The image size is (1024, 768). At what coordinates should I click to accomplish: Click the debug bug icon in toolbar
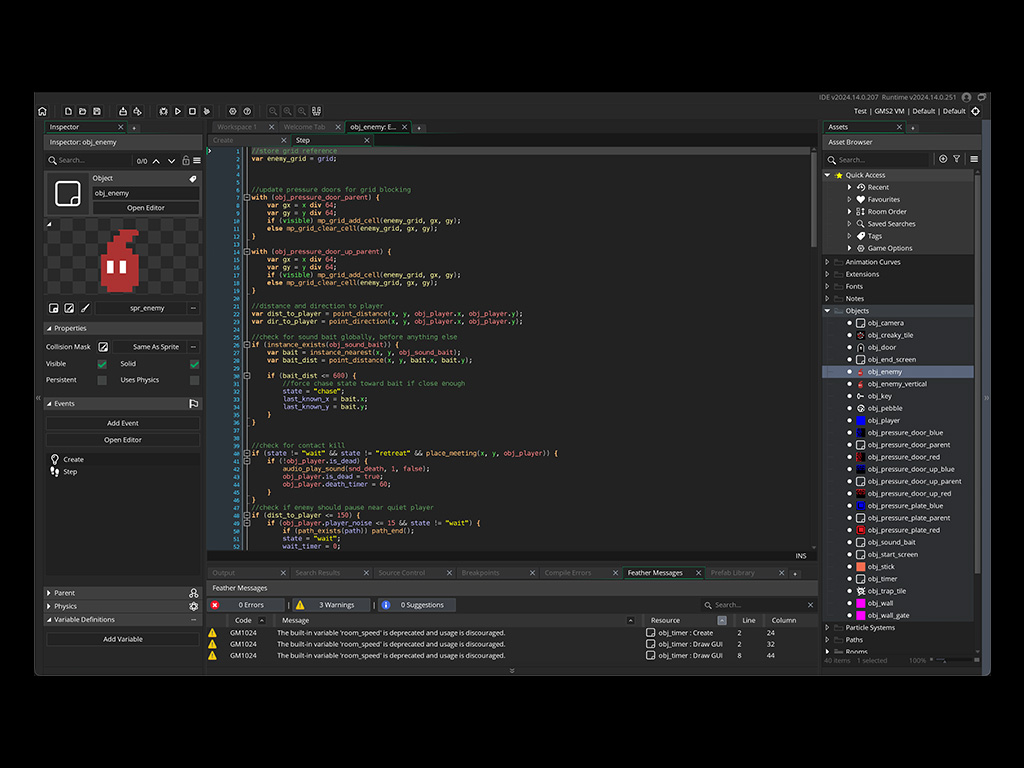(x=164, y=111)
